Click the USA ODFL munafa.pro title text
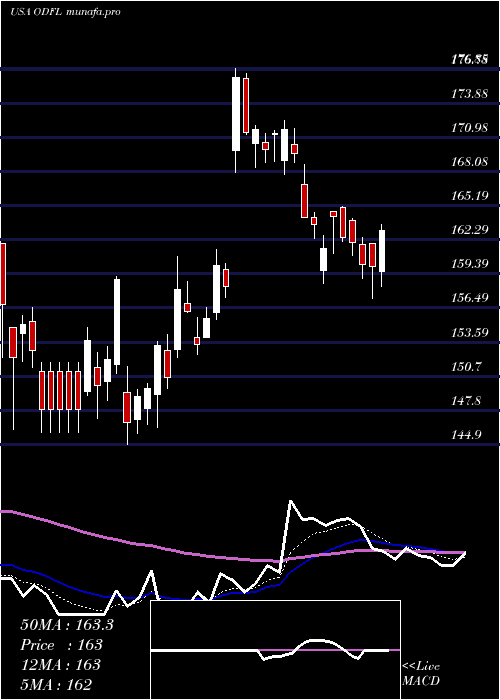This screenshot has height=700, width=500. coord(65,12)
